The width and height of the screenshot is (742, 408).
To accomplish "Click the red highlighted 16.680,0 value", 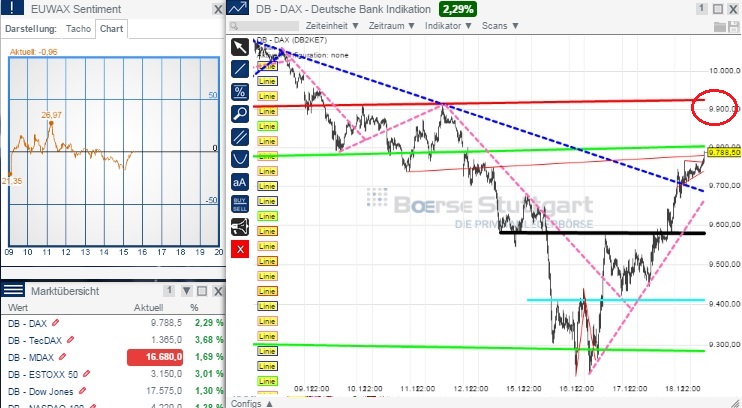I will tap(155, 357).
